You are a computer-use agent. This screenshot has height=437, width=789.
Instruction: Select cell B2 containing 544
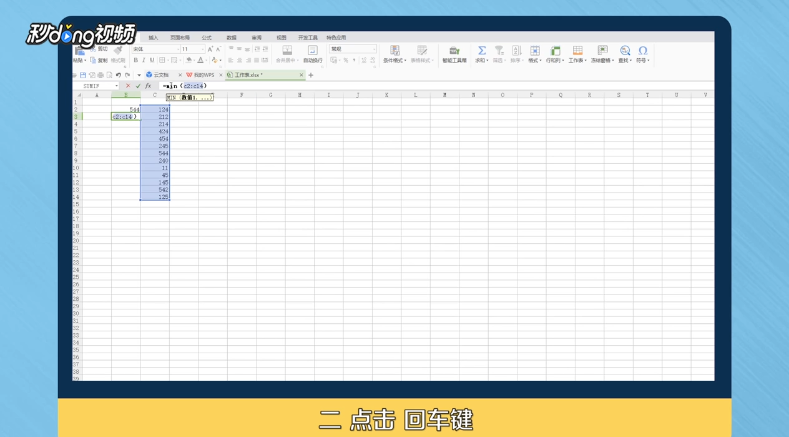click(126, 109)
